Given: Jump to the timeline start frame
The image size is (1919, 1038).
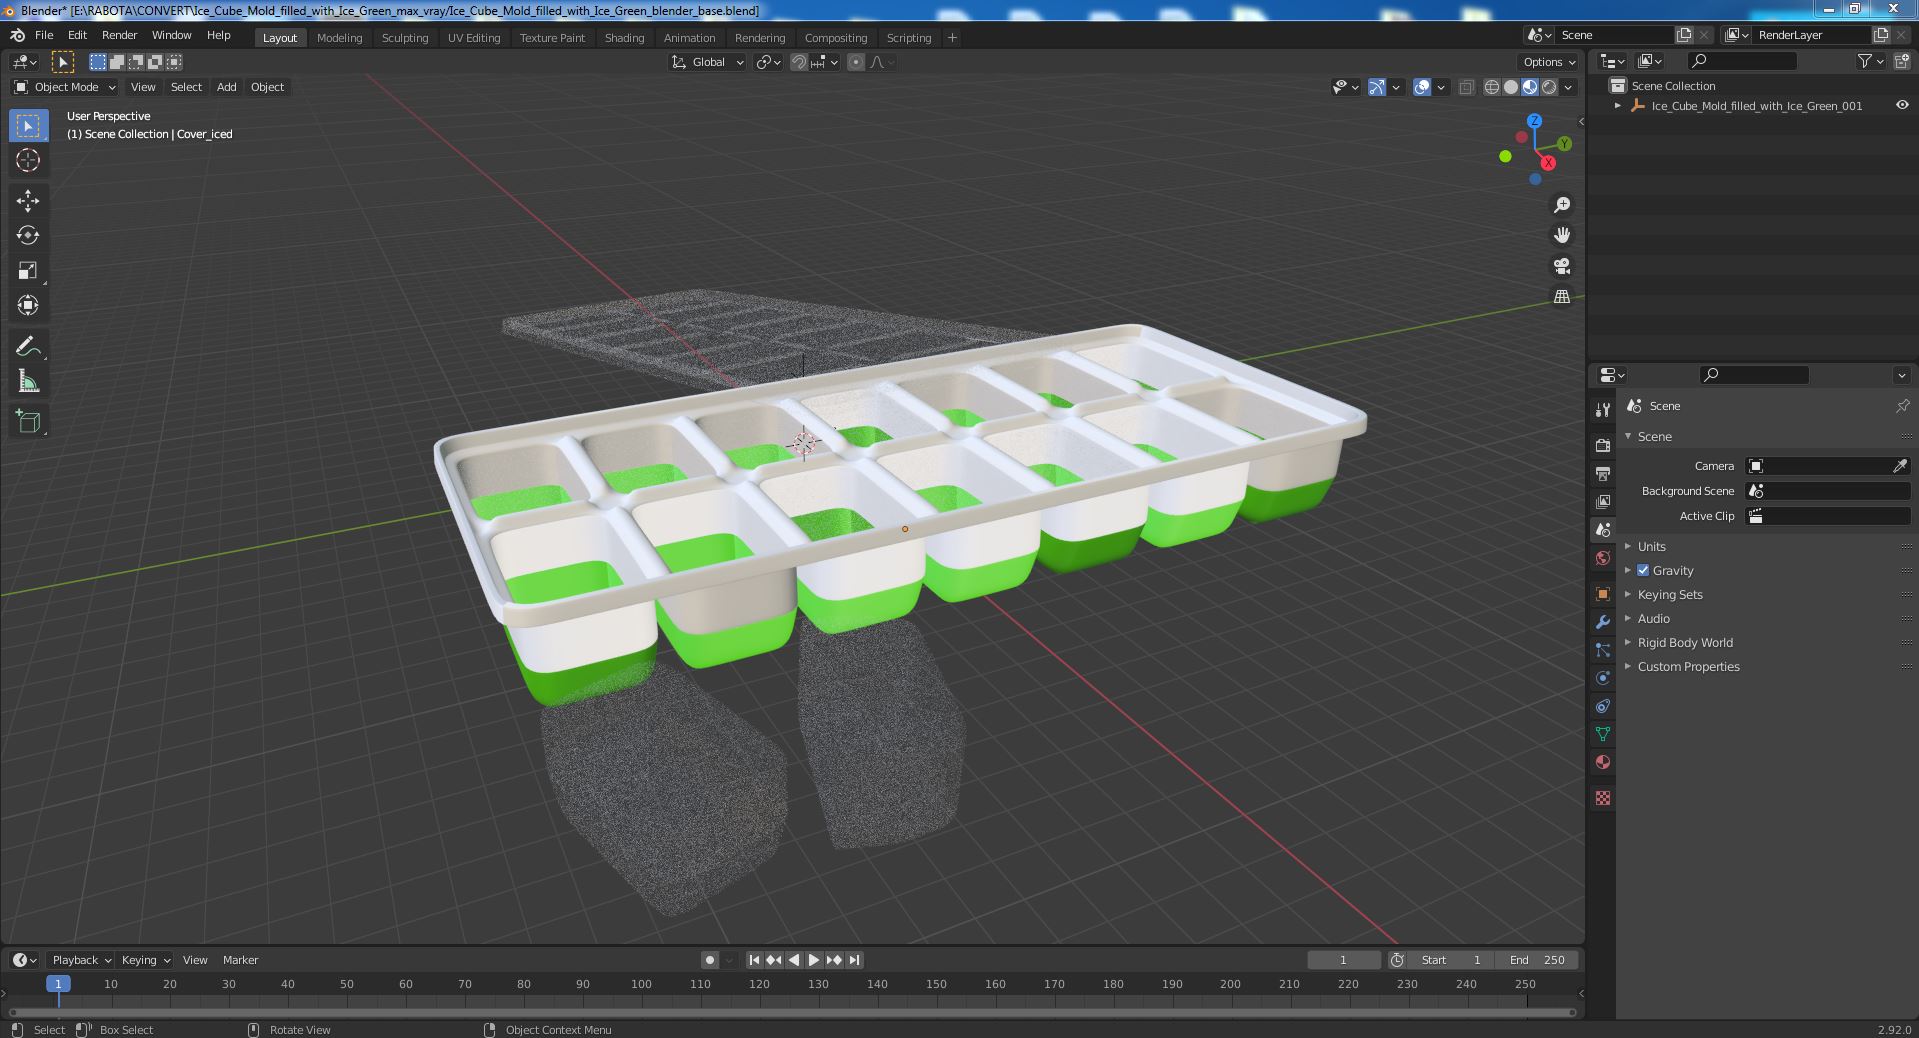Looking at the screenshot, I should 754,960.
